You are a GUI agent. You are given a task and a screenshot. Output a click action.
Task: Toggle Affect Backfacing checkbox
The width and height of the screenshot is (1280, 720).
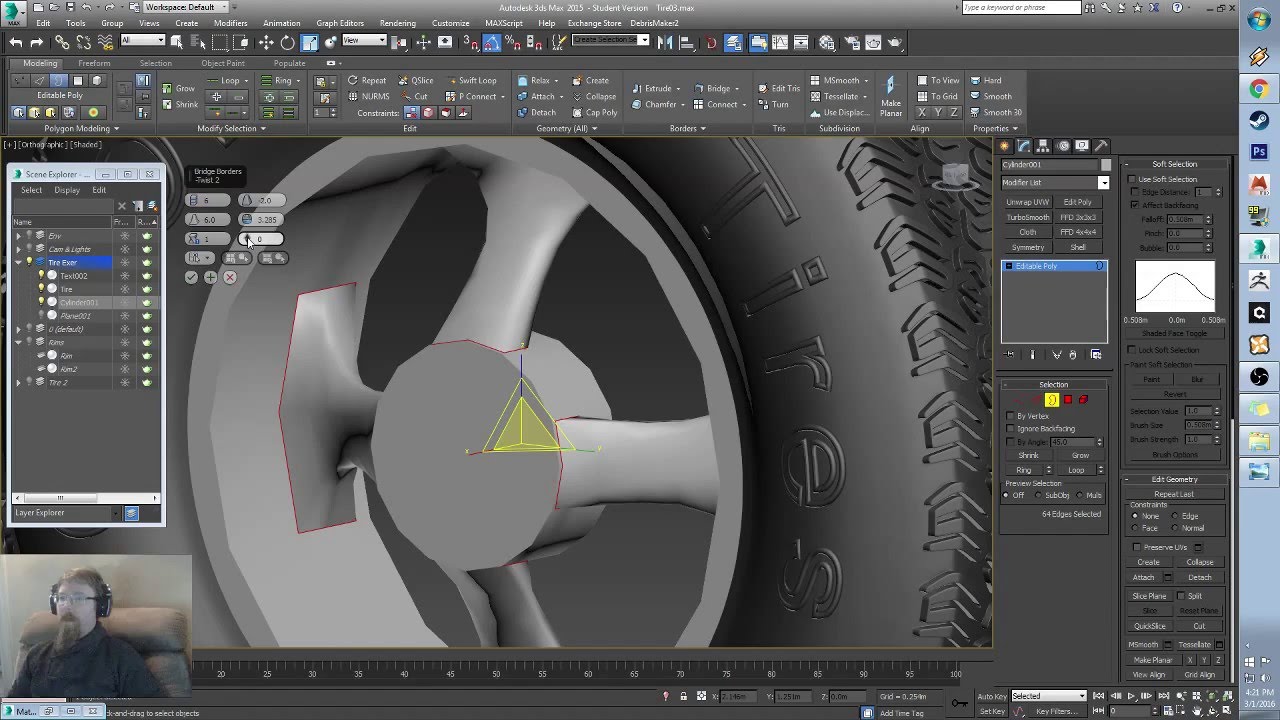[1135, 205]
